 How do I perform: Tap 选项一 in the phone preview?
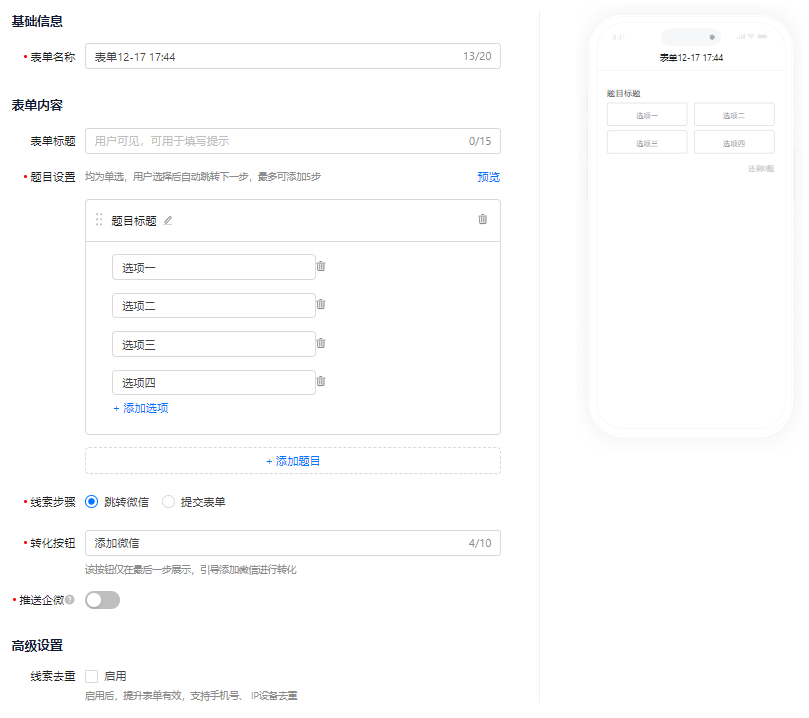pos(646,114)
